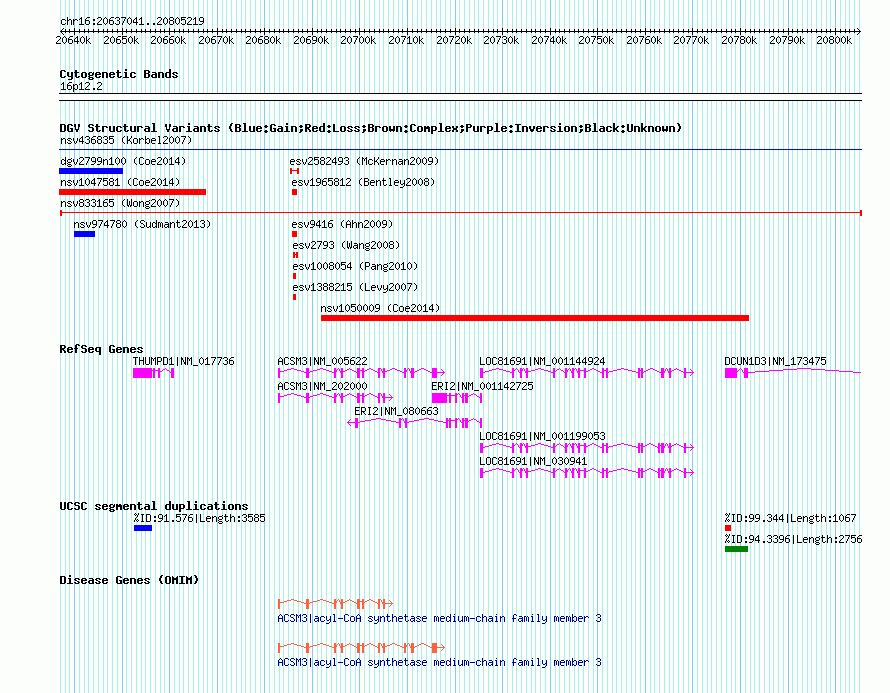Open variant label esv1965812 (Bentley2008)
Screen dimensions: 890x693
pos(363,182)
